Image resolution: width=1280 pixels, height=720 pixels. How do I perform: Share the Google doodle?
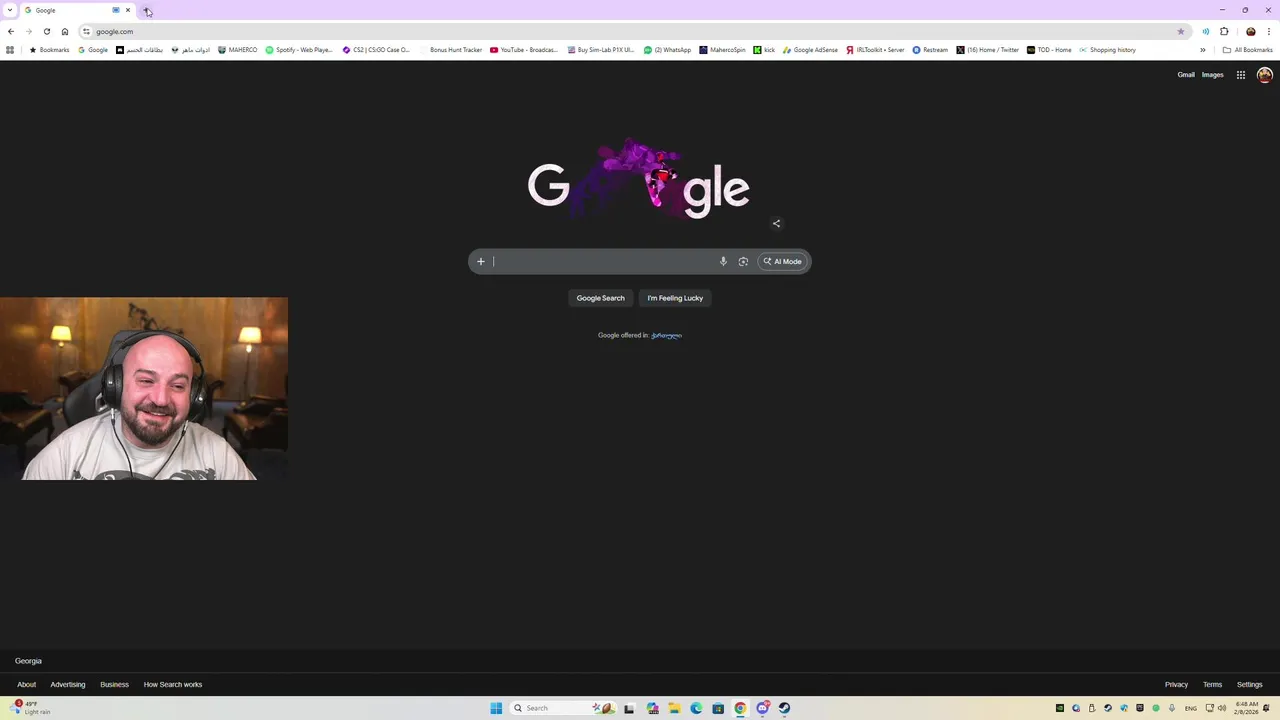776,223
